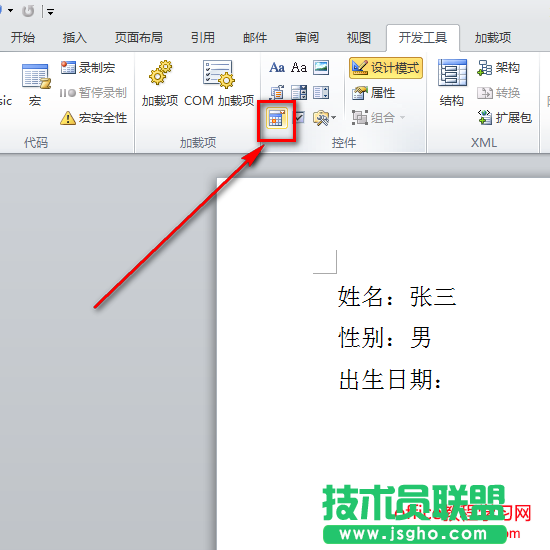Open the 宏 (Macros) button
The height and width of the screenshot is (550, 550).
point(35,85)
